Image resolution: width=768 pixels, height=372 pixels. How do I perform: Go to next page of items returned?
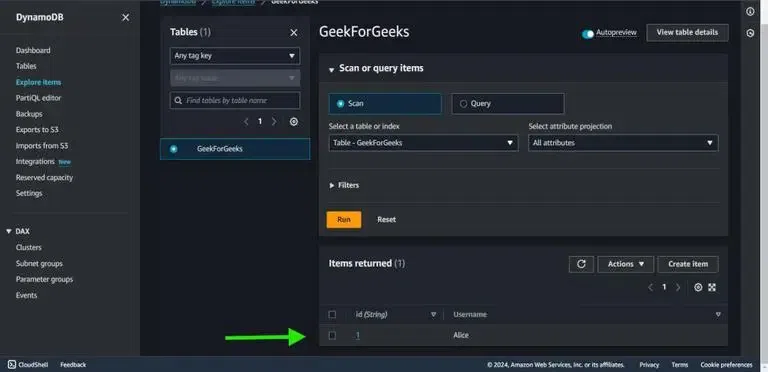(678, 287)
